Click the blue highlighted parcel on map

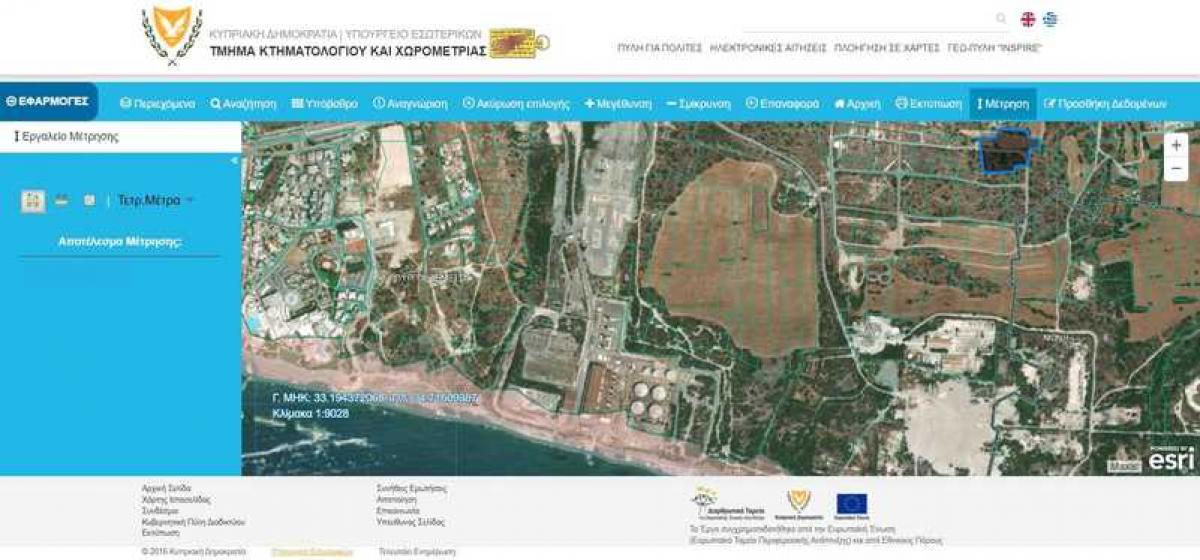[1006, 153]
